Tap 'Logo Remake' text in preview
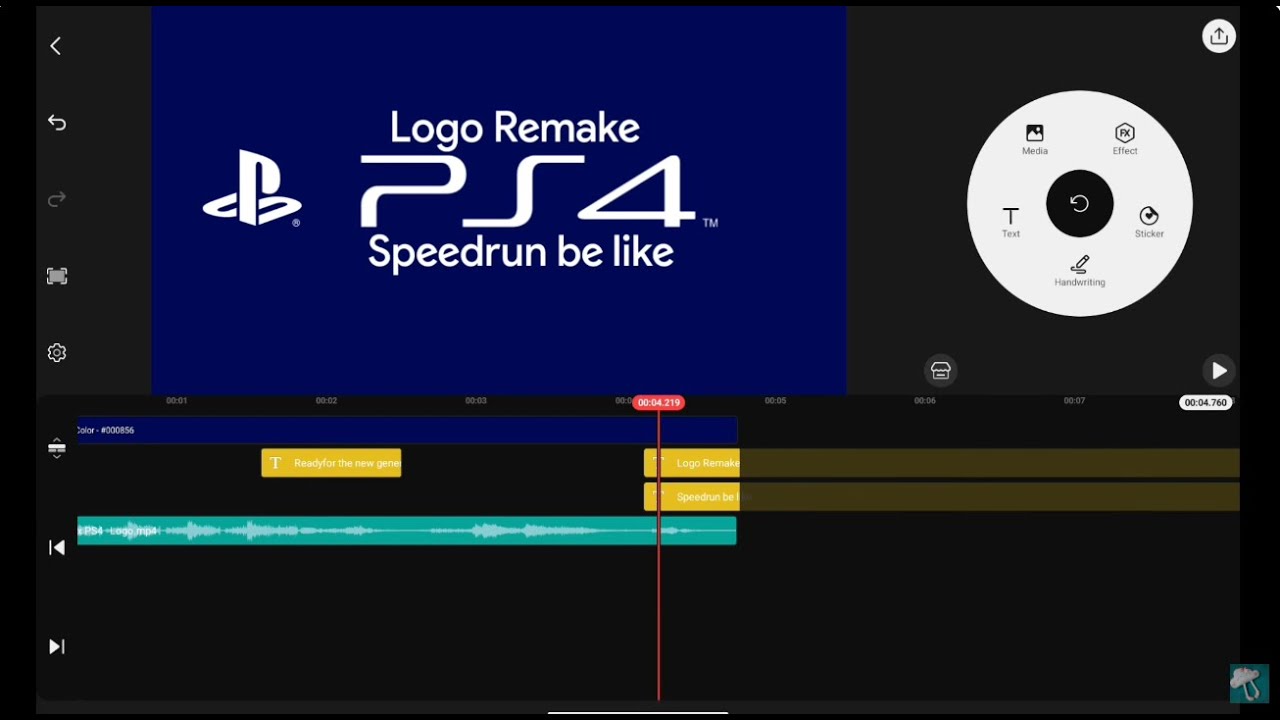Image resolution: width=1280 pixels, height=720 pixels. click(515, 128)
